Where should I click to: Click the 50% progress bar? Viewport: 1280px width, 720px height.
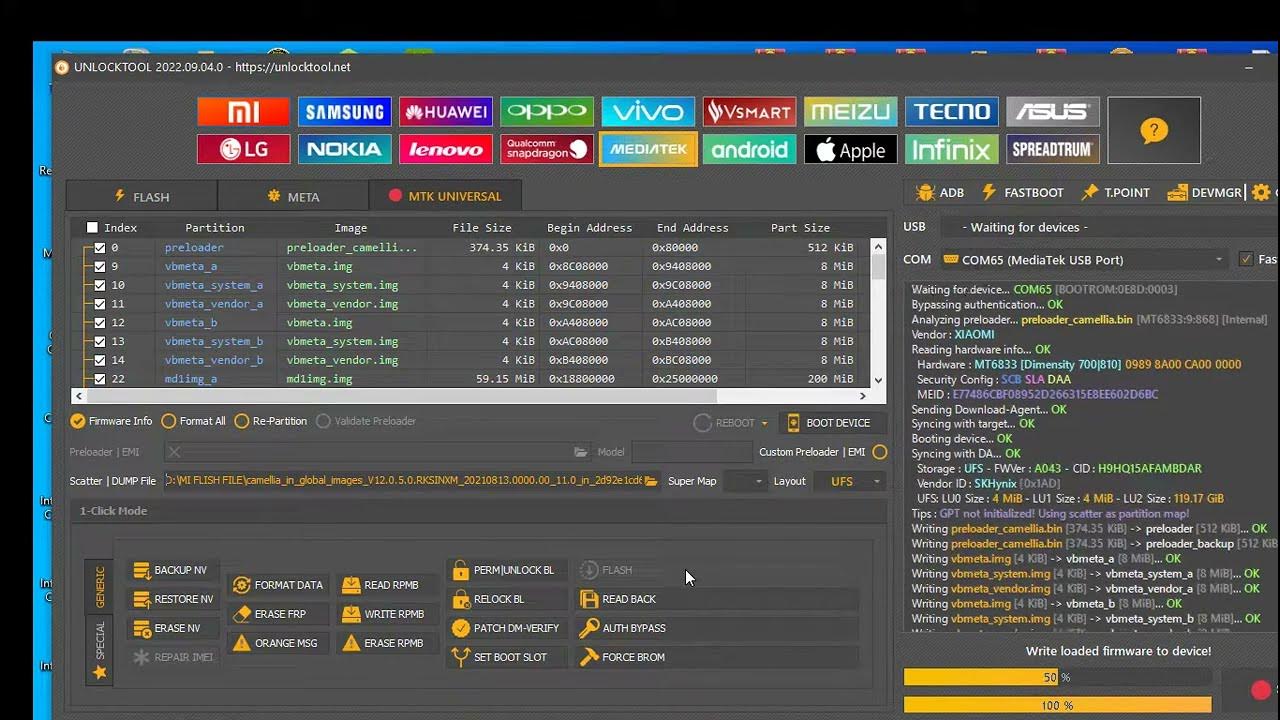pos(1057,677)
